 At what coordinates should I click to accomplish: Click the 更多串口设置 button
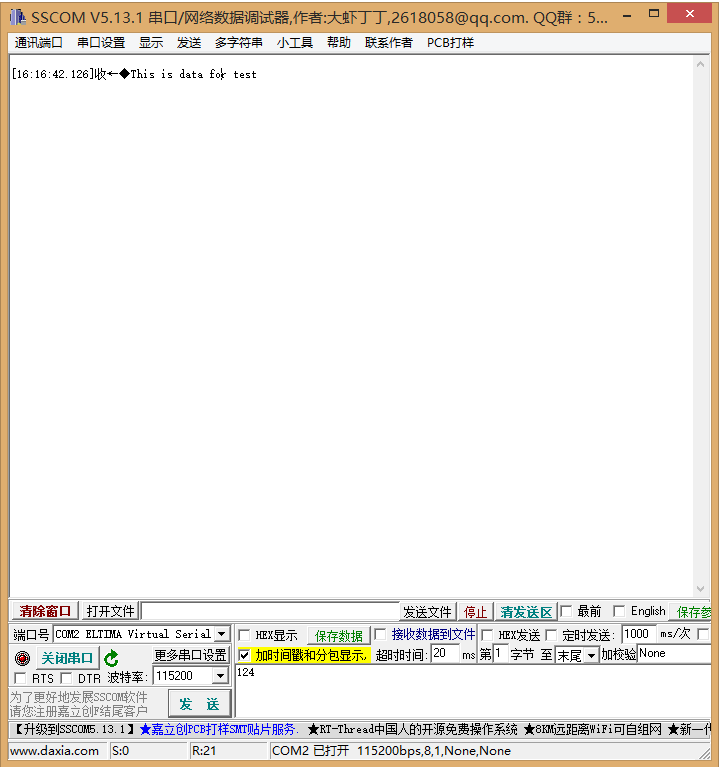tap(190, 654)
